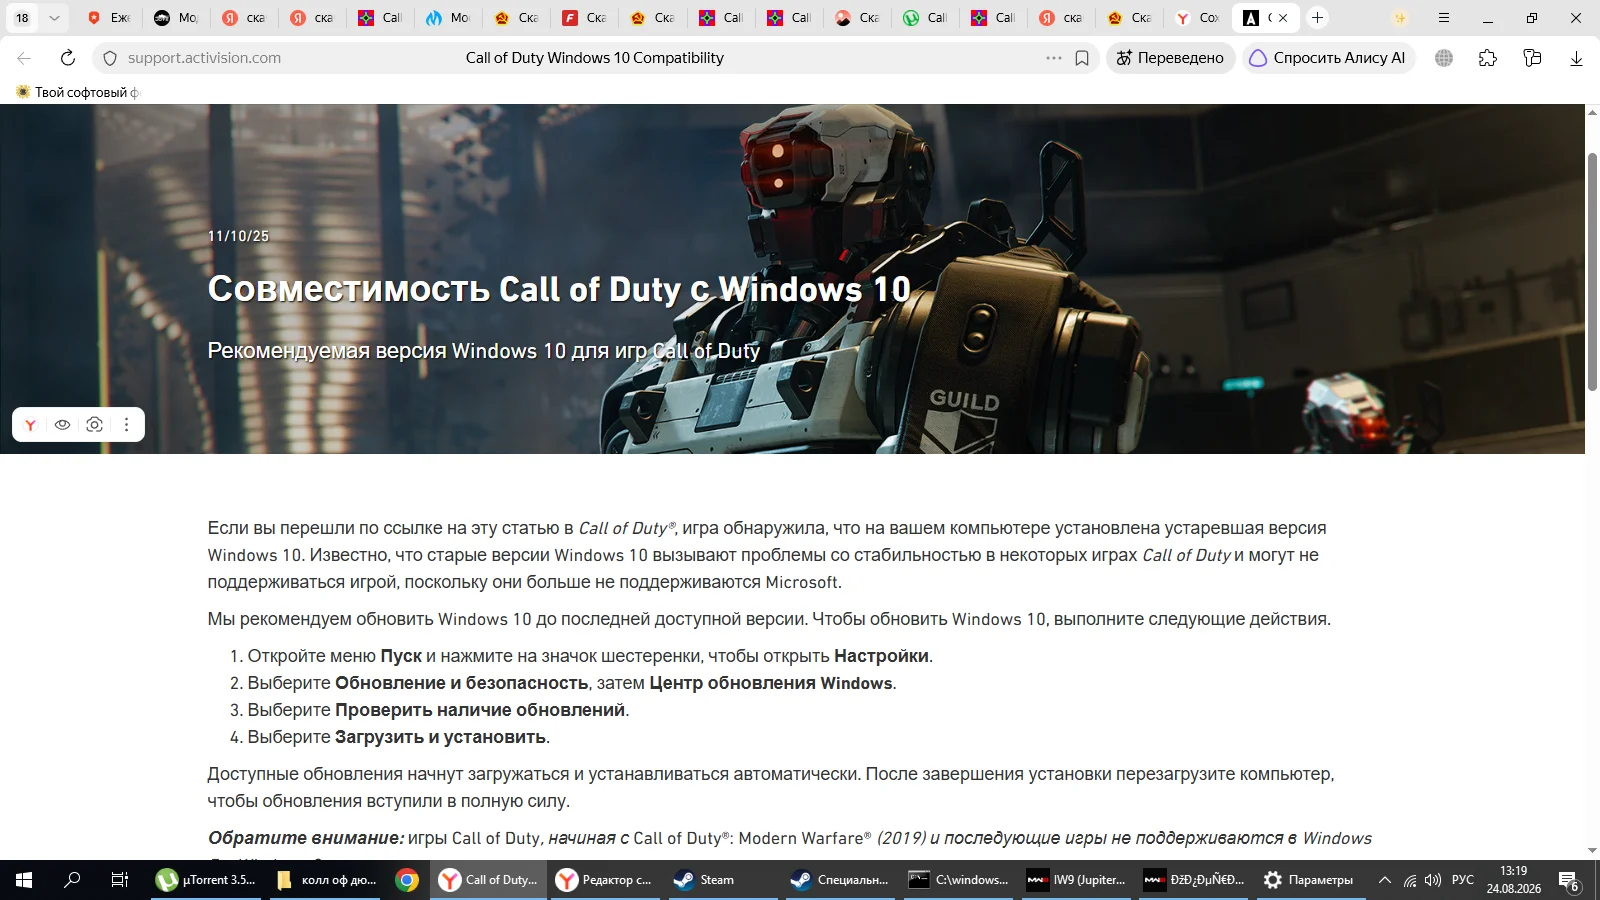This screenshot has width=1600, height=900.
Task: Click the scrollbar up arrow
Action: [x=1592, y=112]
